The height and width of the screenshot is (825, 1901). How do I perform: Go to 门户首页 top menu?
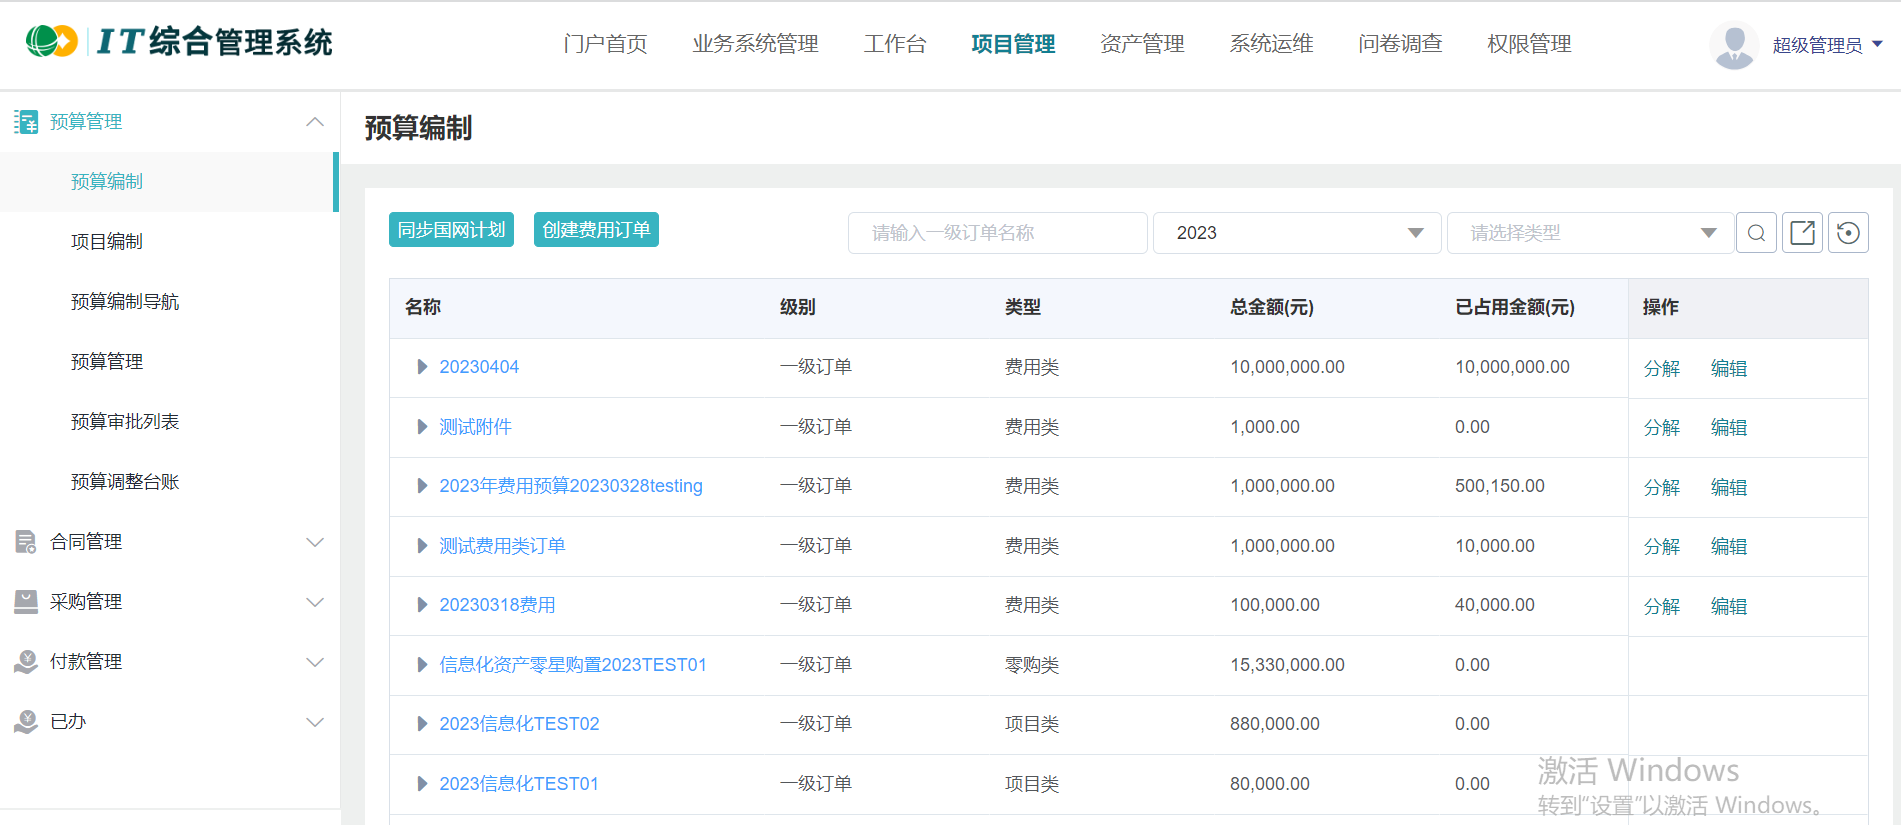point(605,44)
